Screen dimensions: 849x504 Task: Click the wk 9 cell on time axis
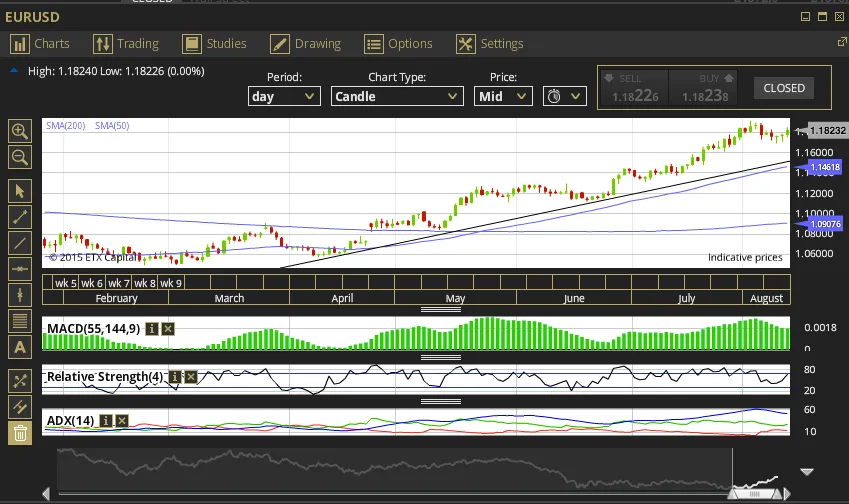click(x=171, y=283)
